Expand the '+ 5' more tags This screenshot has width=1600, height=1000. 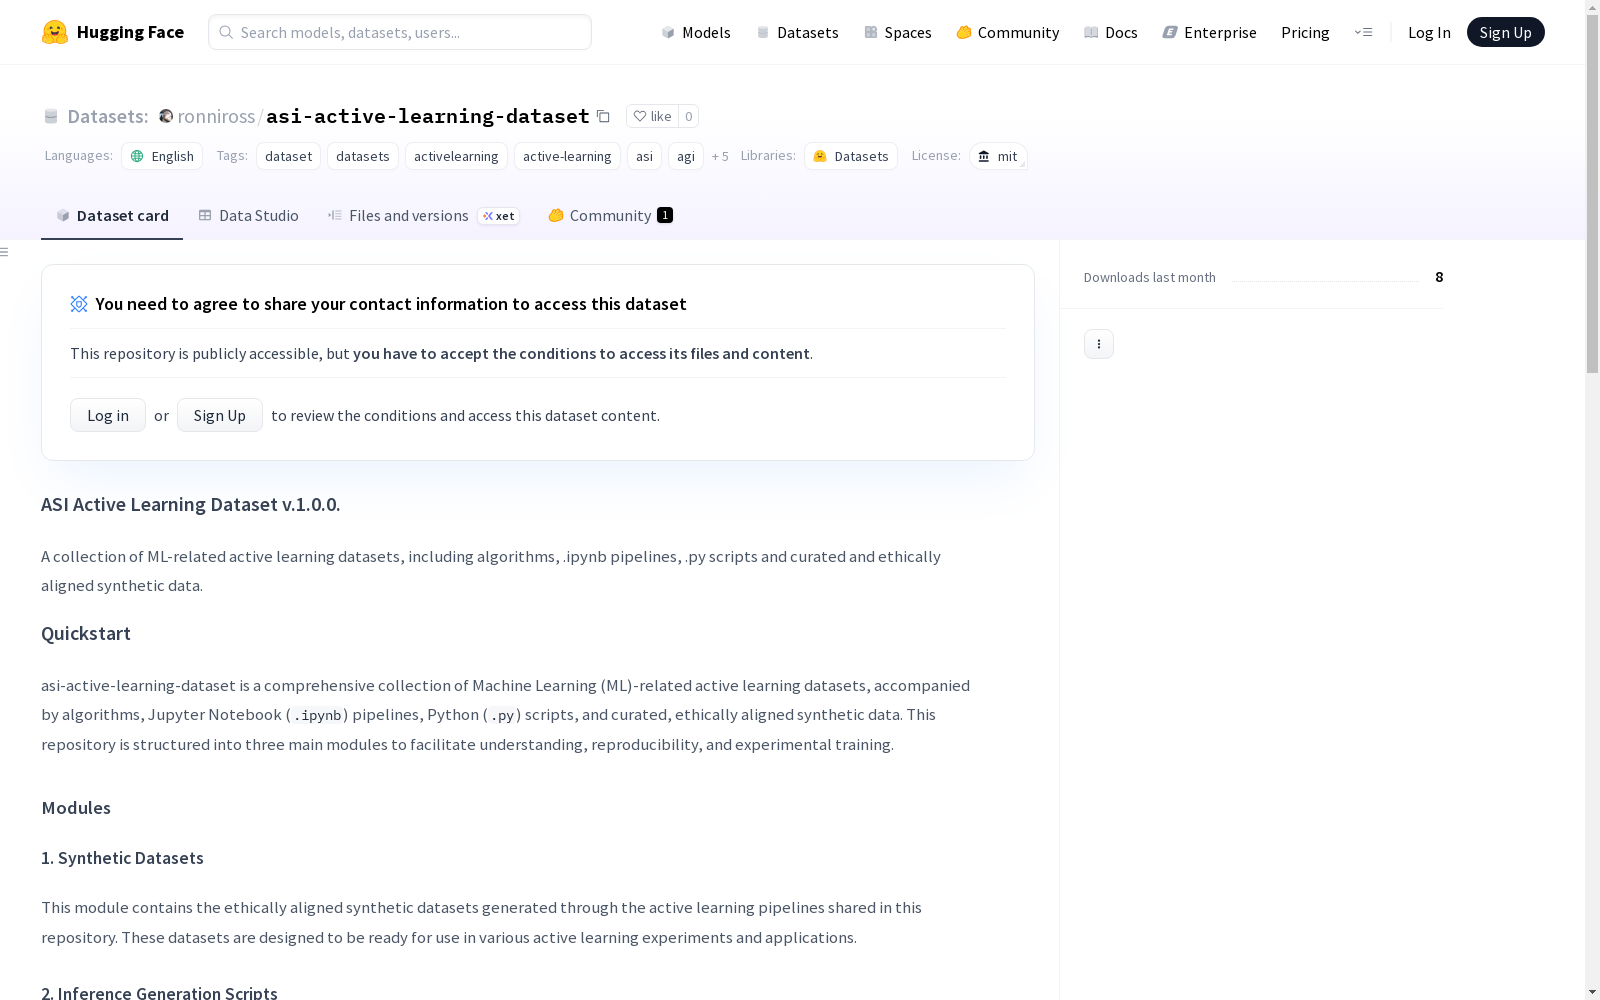click(x=720, y=156)
